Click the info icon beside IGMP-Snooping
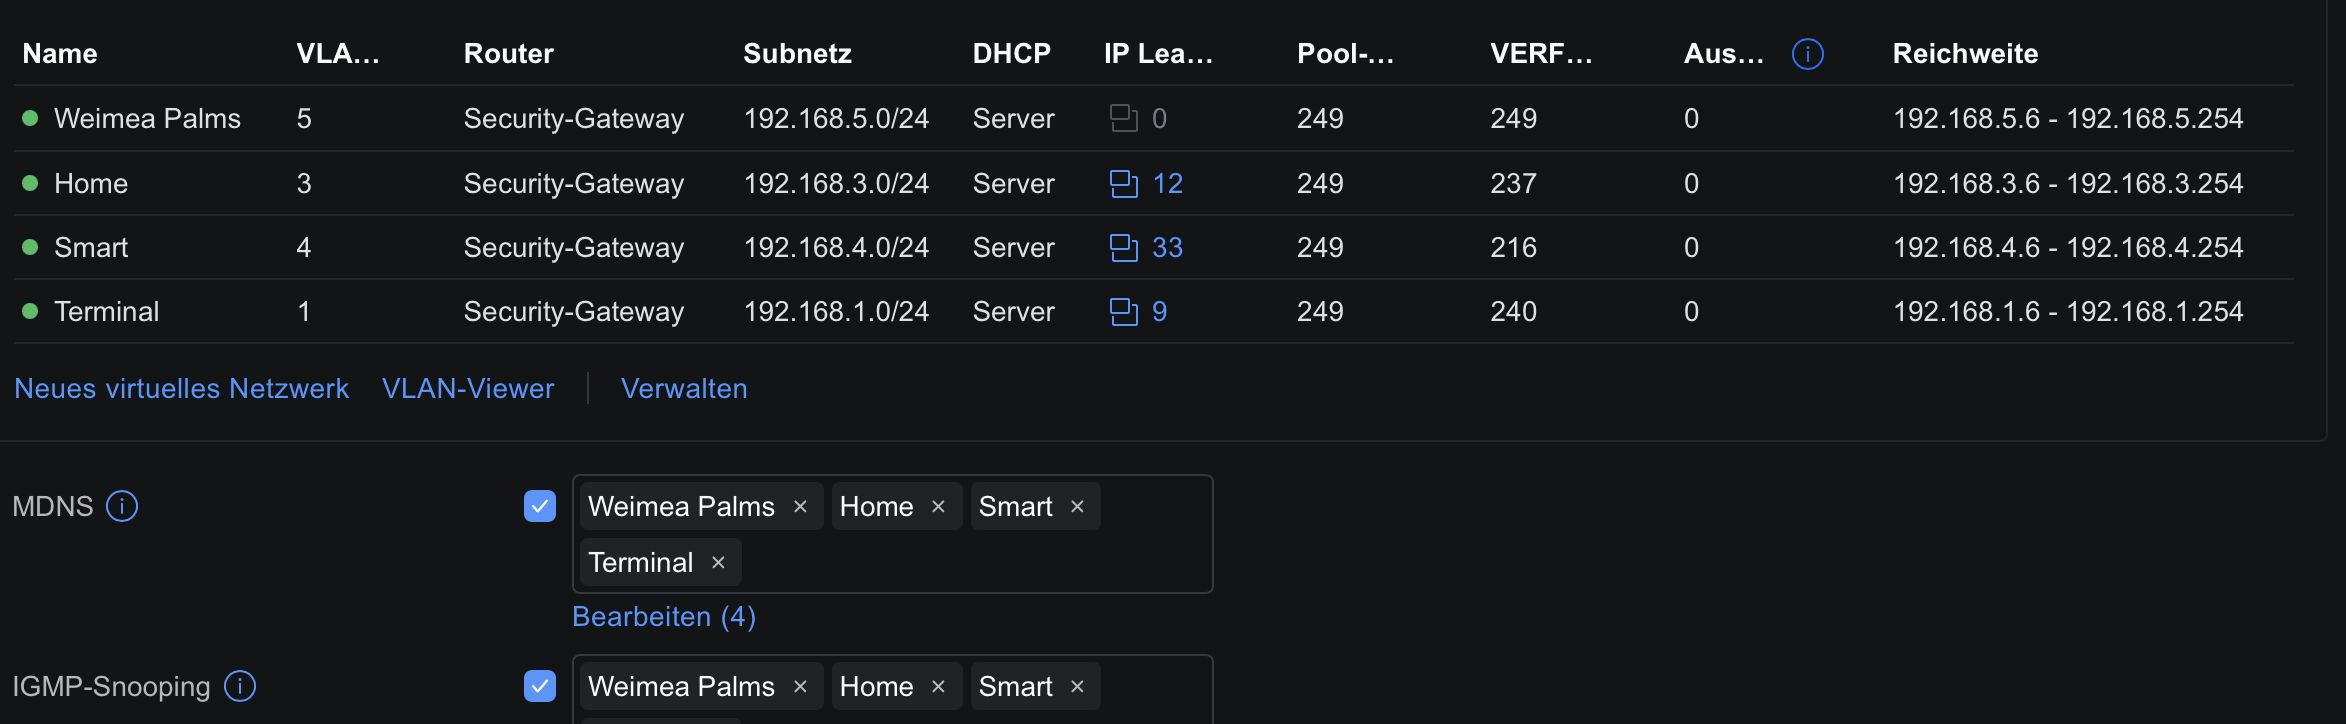The image size is (2346, 724). 240,686
